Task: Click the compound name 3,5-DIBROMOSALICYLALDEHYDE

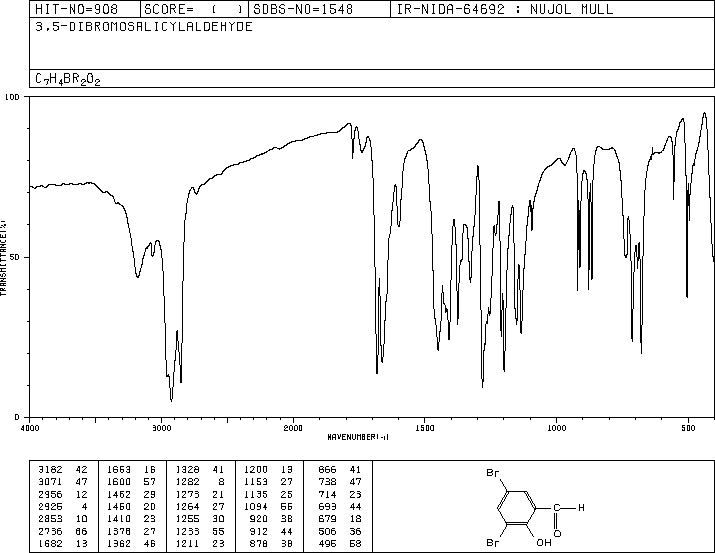Action: pyautogui.click(x=144, y=27)
